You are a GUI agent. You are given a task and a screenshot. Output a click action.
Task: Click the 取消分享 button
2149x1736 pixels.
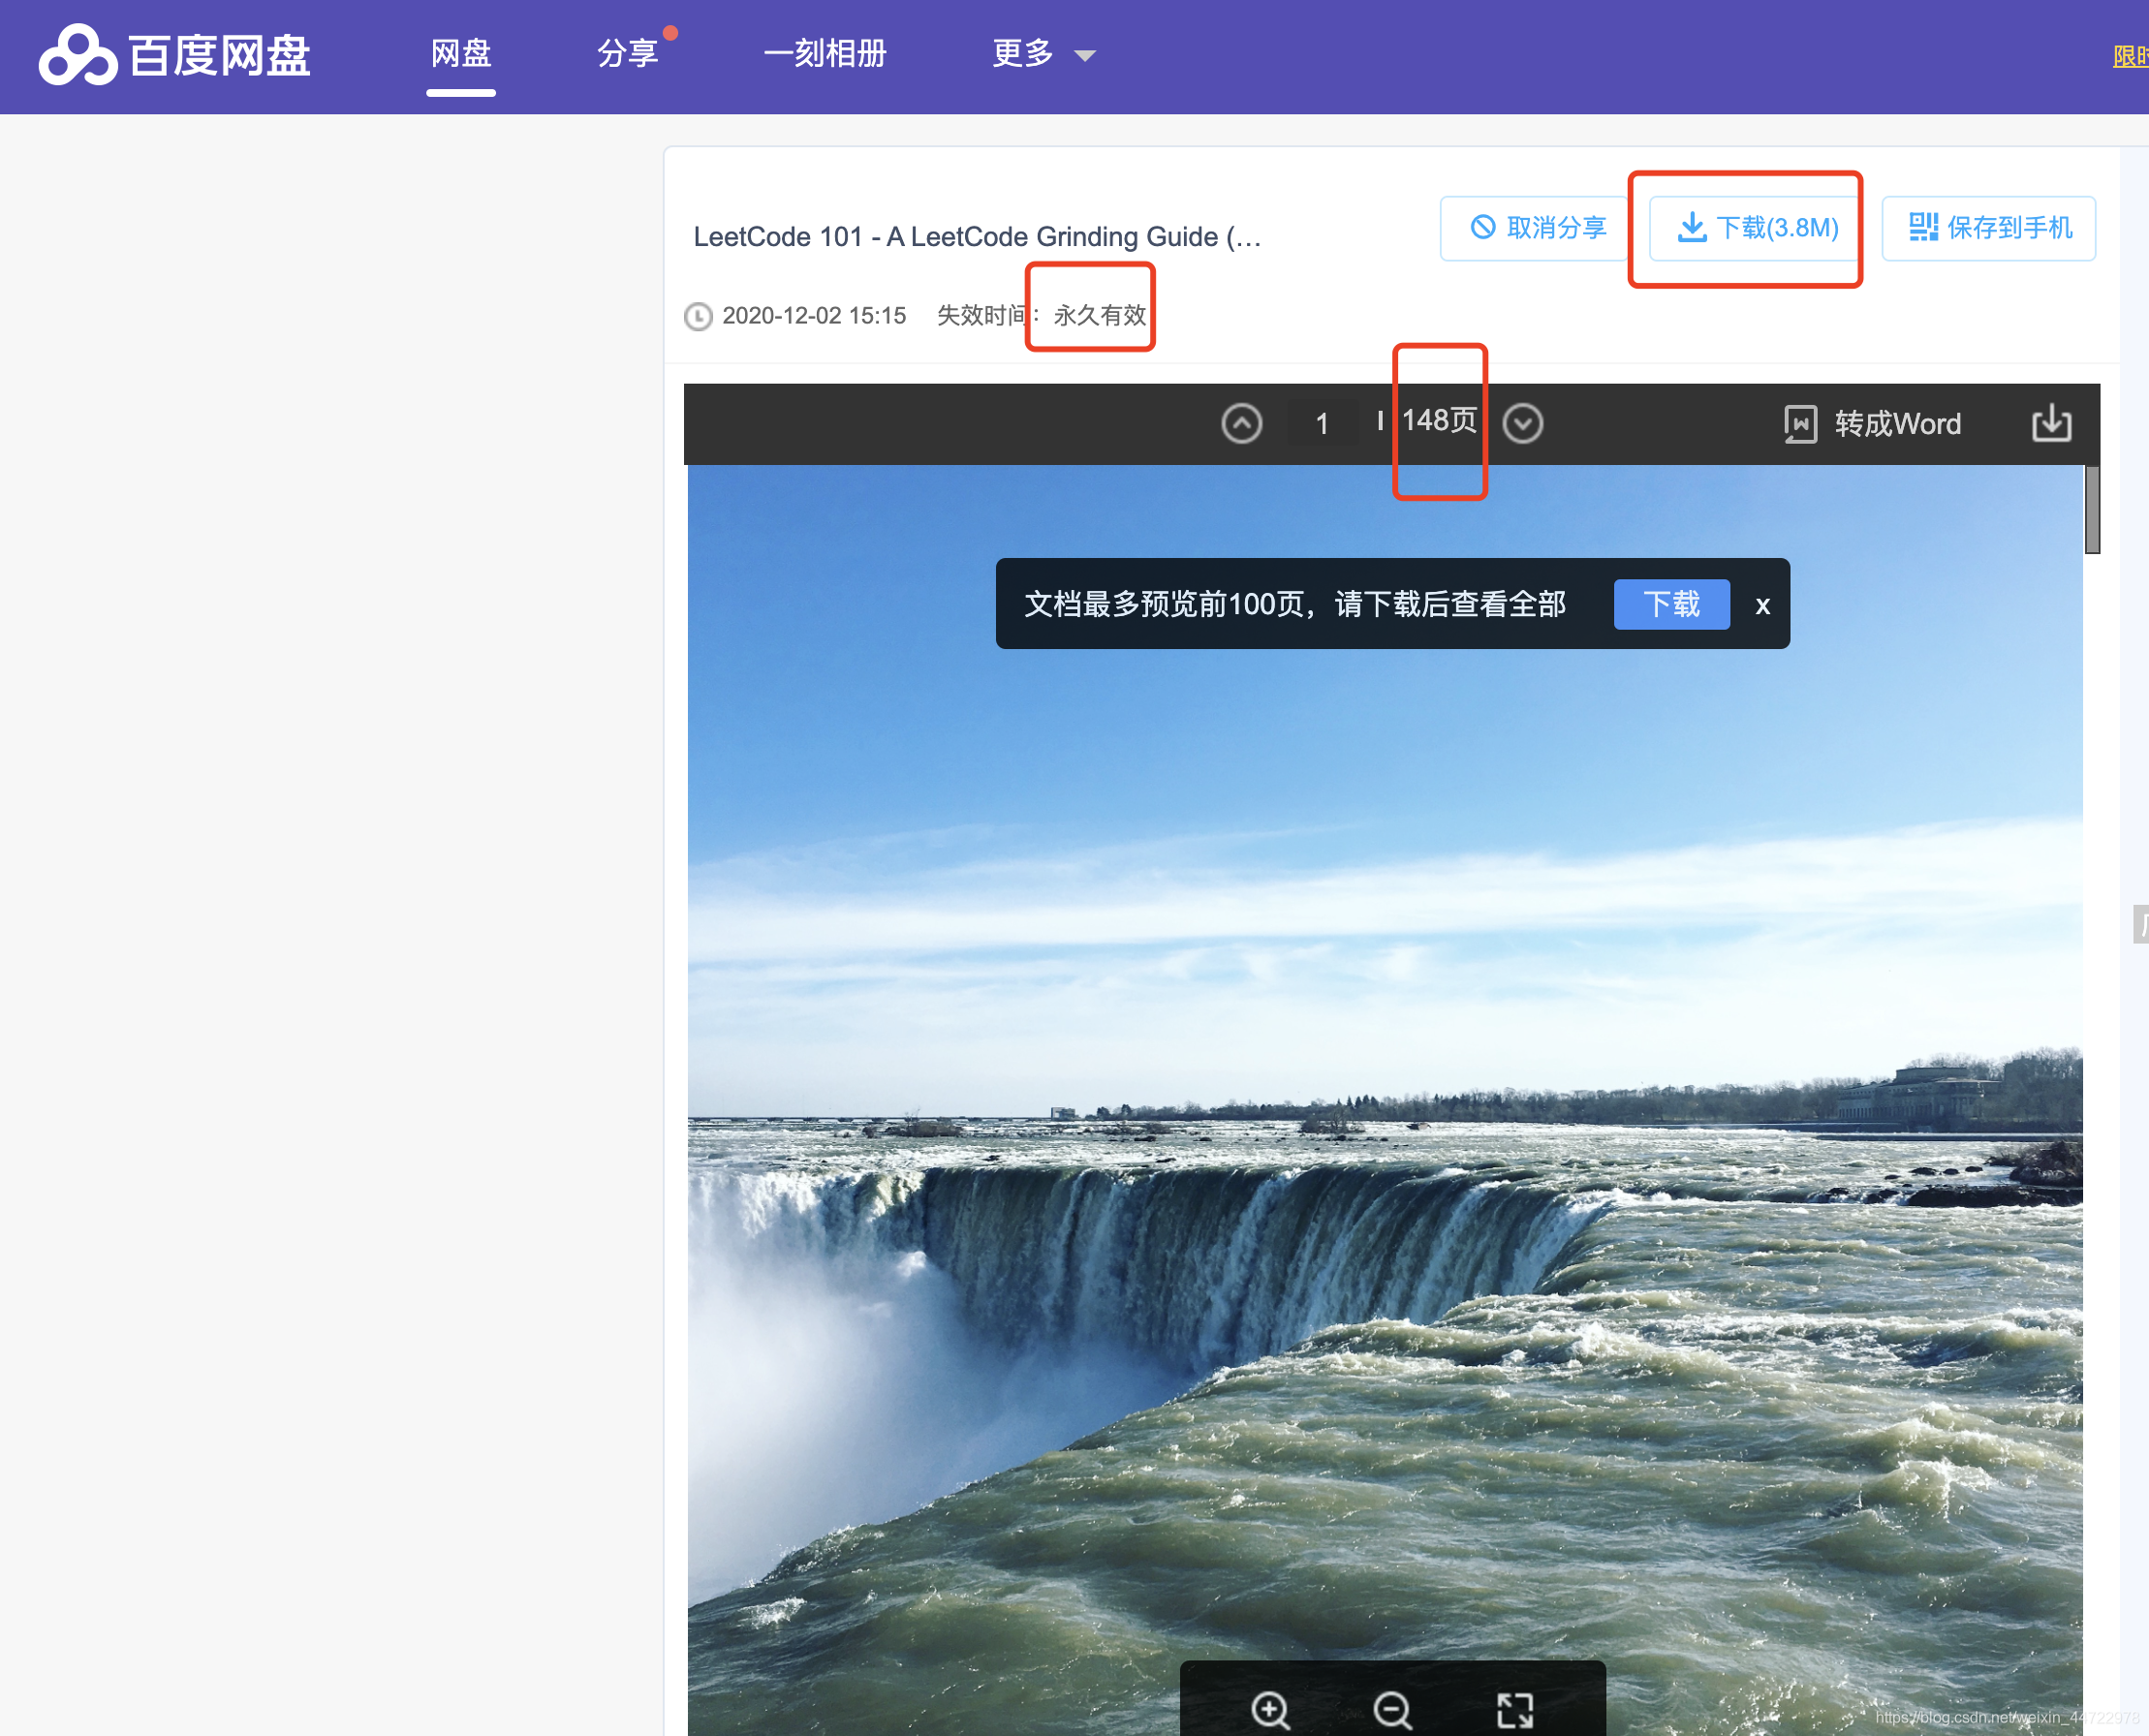click(1537, 228)
